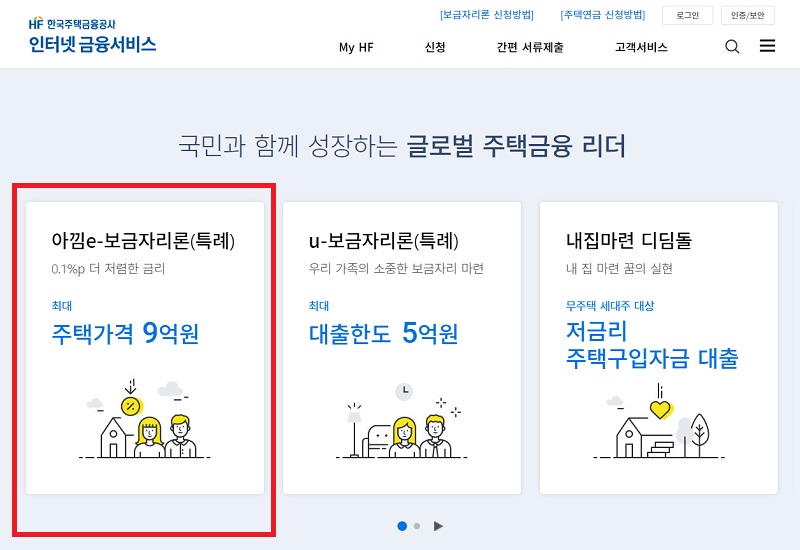This screenshot has height=550, width=800.
Task: Click the 인터넷 금융서비스 title
Action: [92, 44]
